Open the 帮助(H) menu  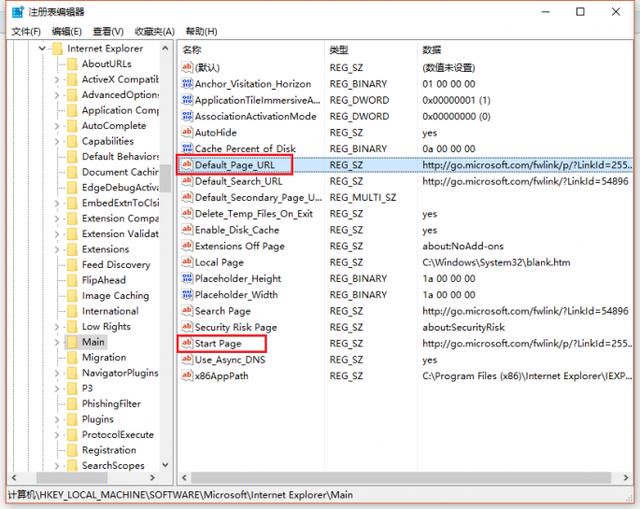point(201,31)
